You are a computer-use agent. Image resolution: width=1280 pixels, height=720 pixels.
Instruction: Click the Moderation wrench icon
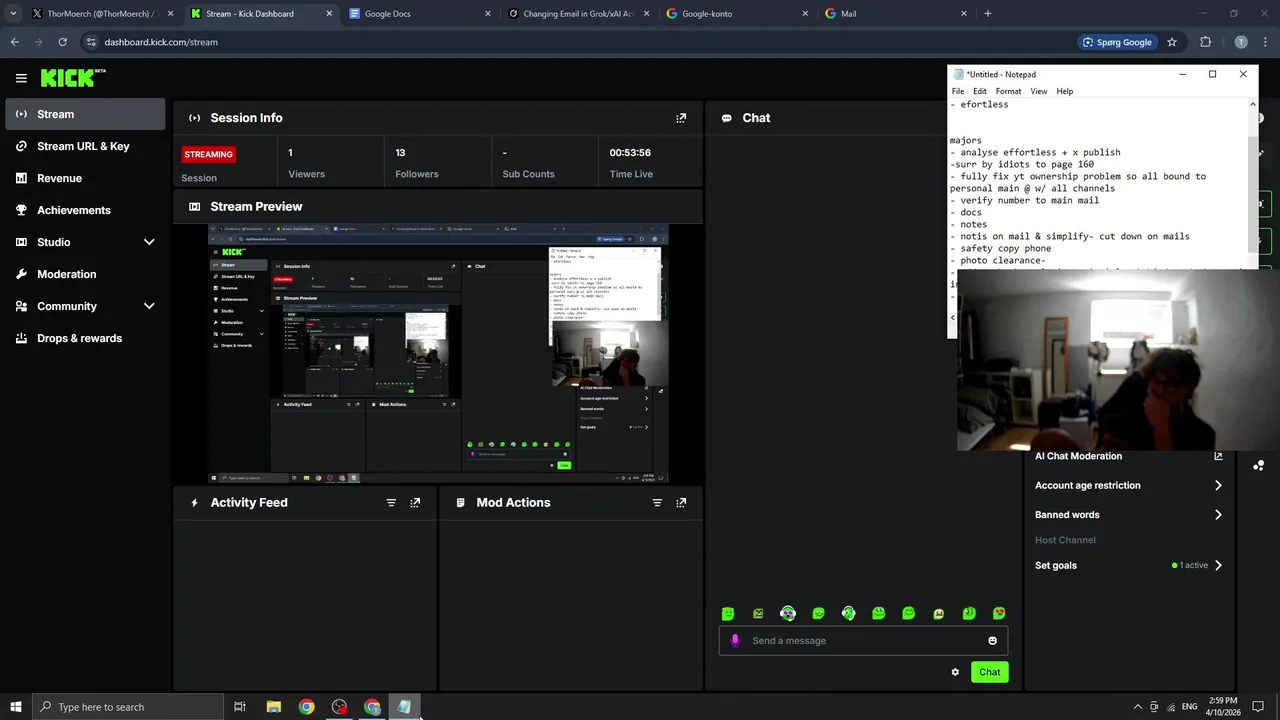(x=21, y=274)
